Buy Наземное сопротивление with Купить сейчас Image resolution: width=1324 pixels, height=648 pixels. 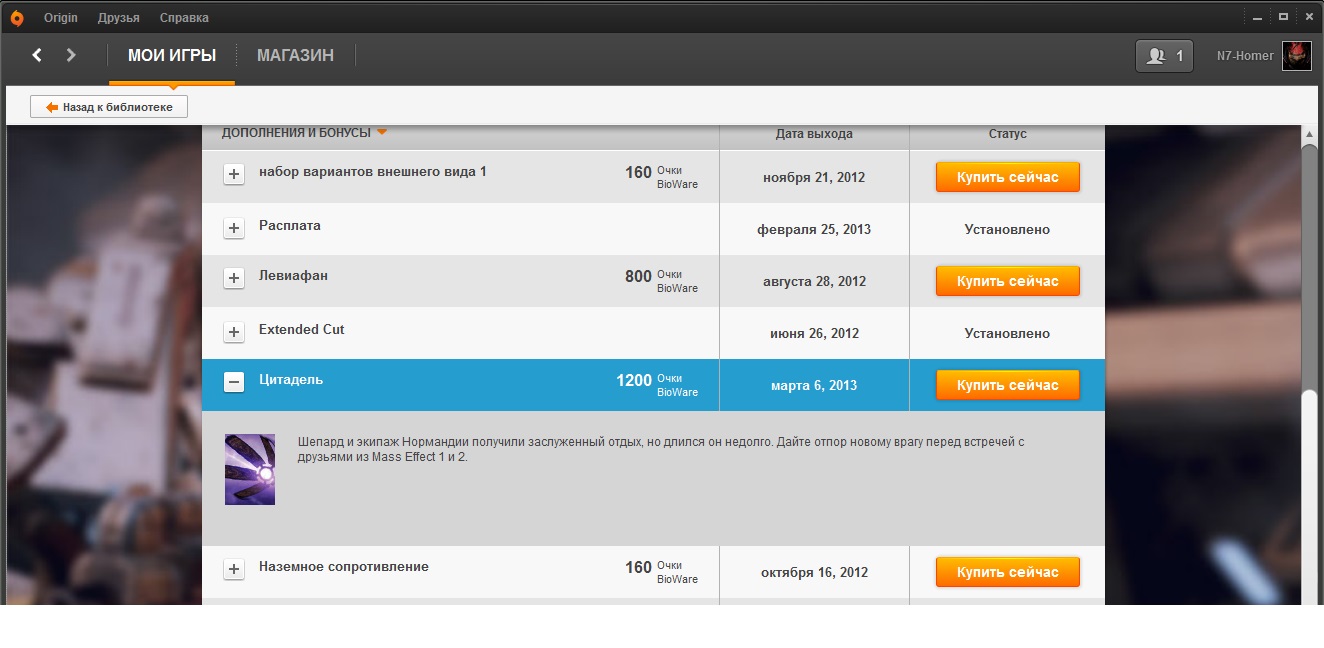(1007, 572)
